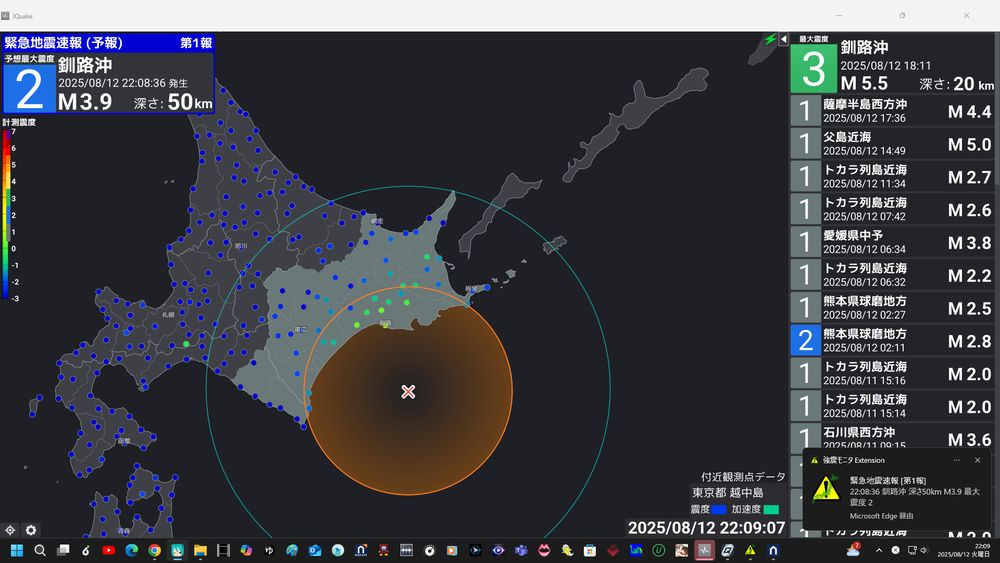This screenshot has height=563, width=1000.
Task: Click the 付近観測点データ label
Action: click(743, 476)
